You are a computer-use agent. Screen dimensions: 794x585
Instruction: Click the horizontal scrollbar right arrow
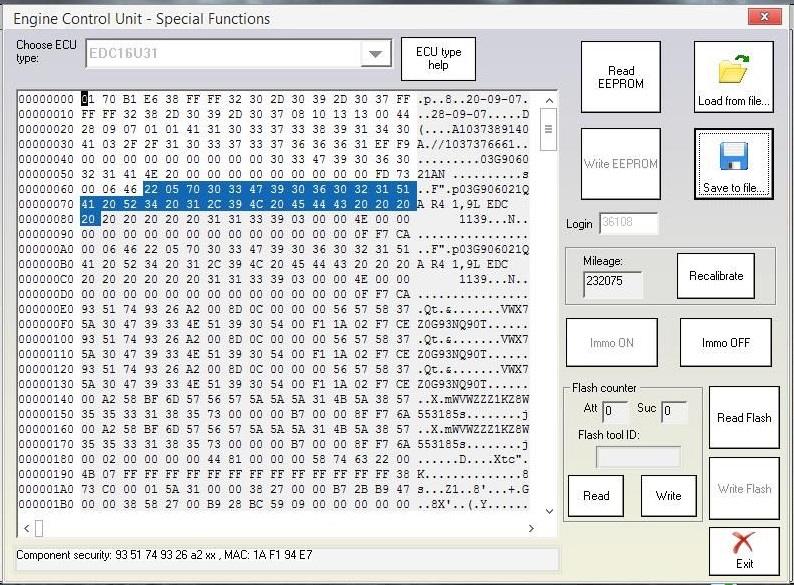(531, 527)
